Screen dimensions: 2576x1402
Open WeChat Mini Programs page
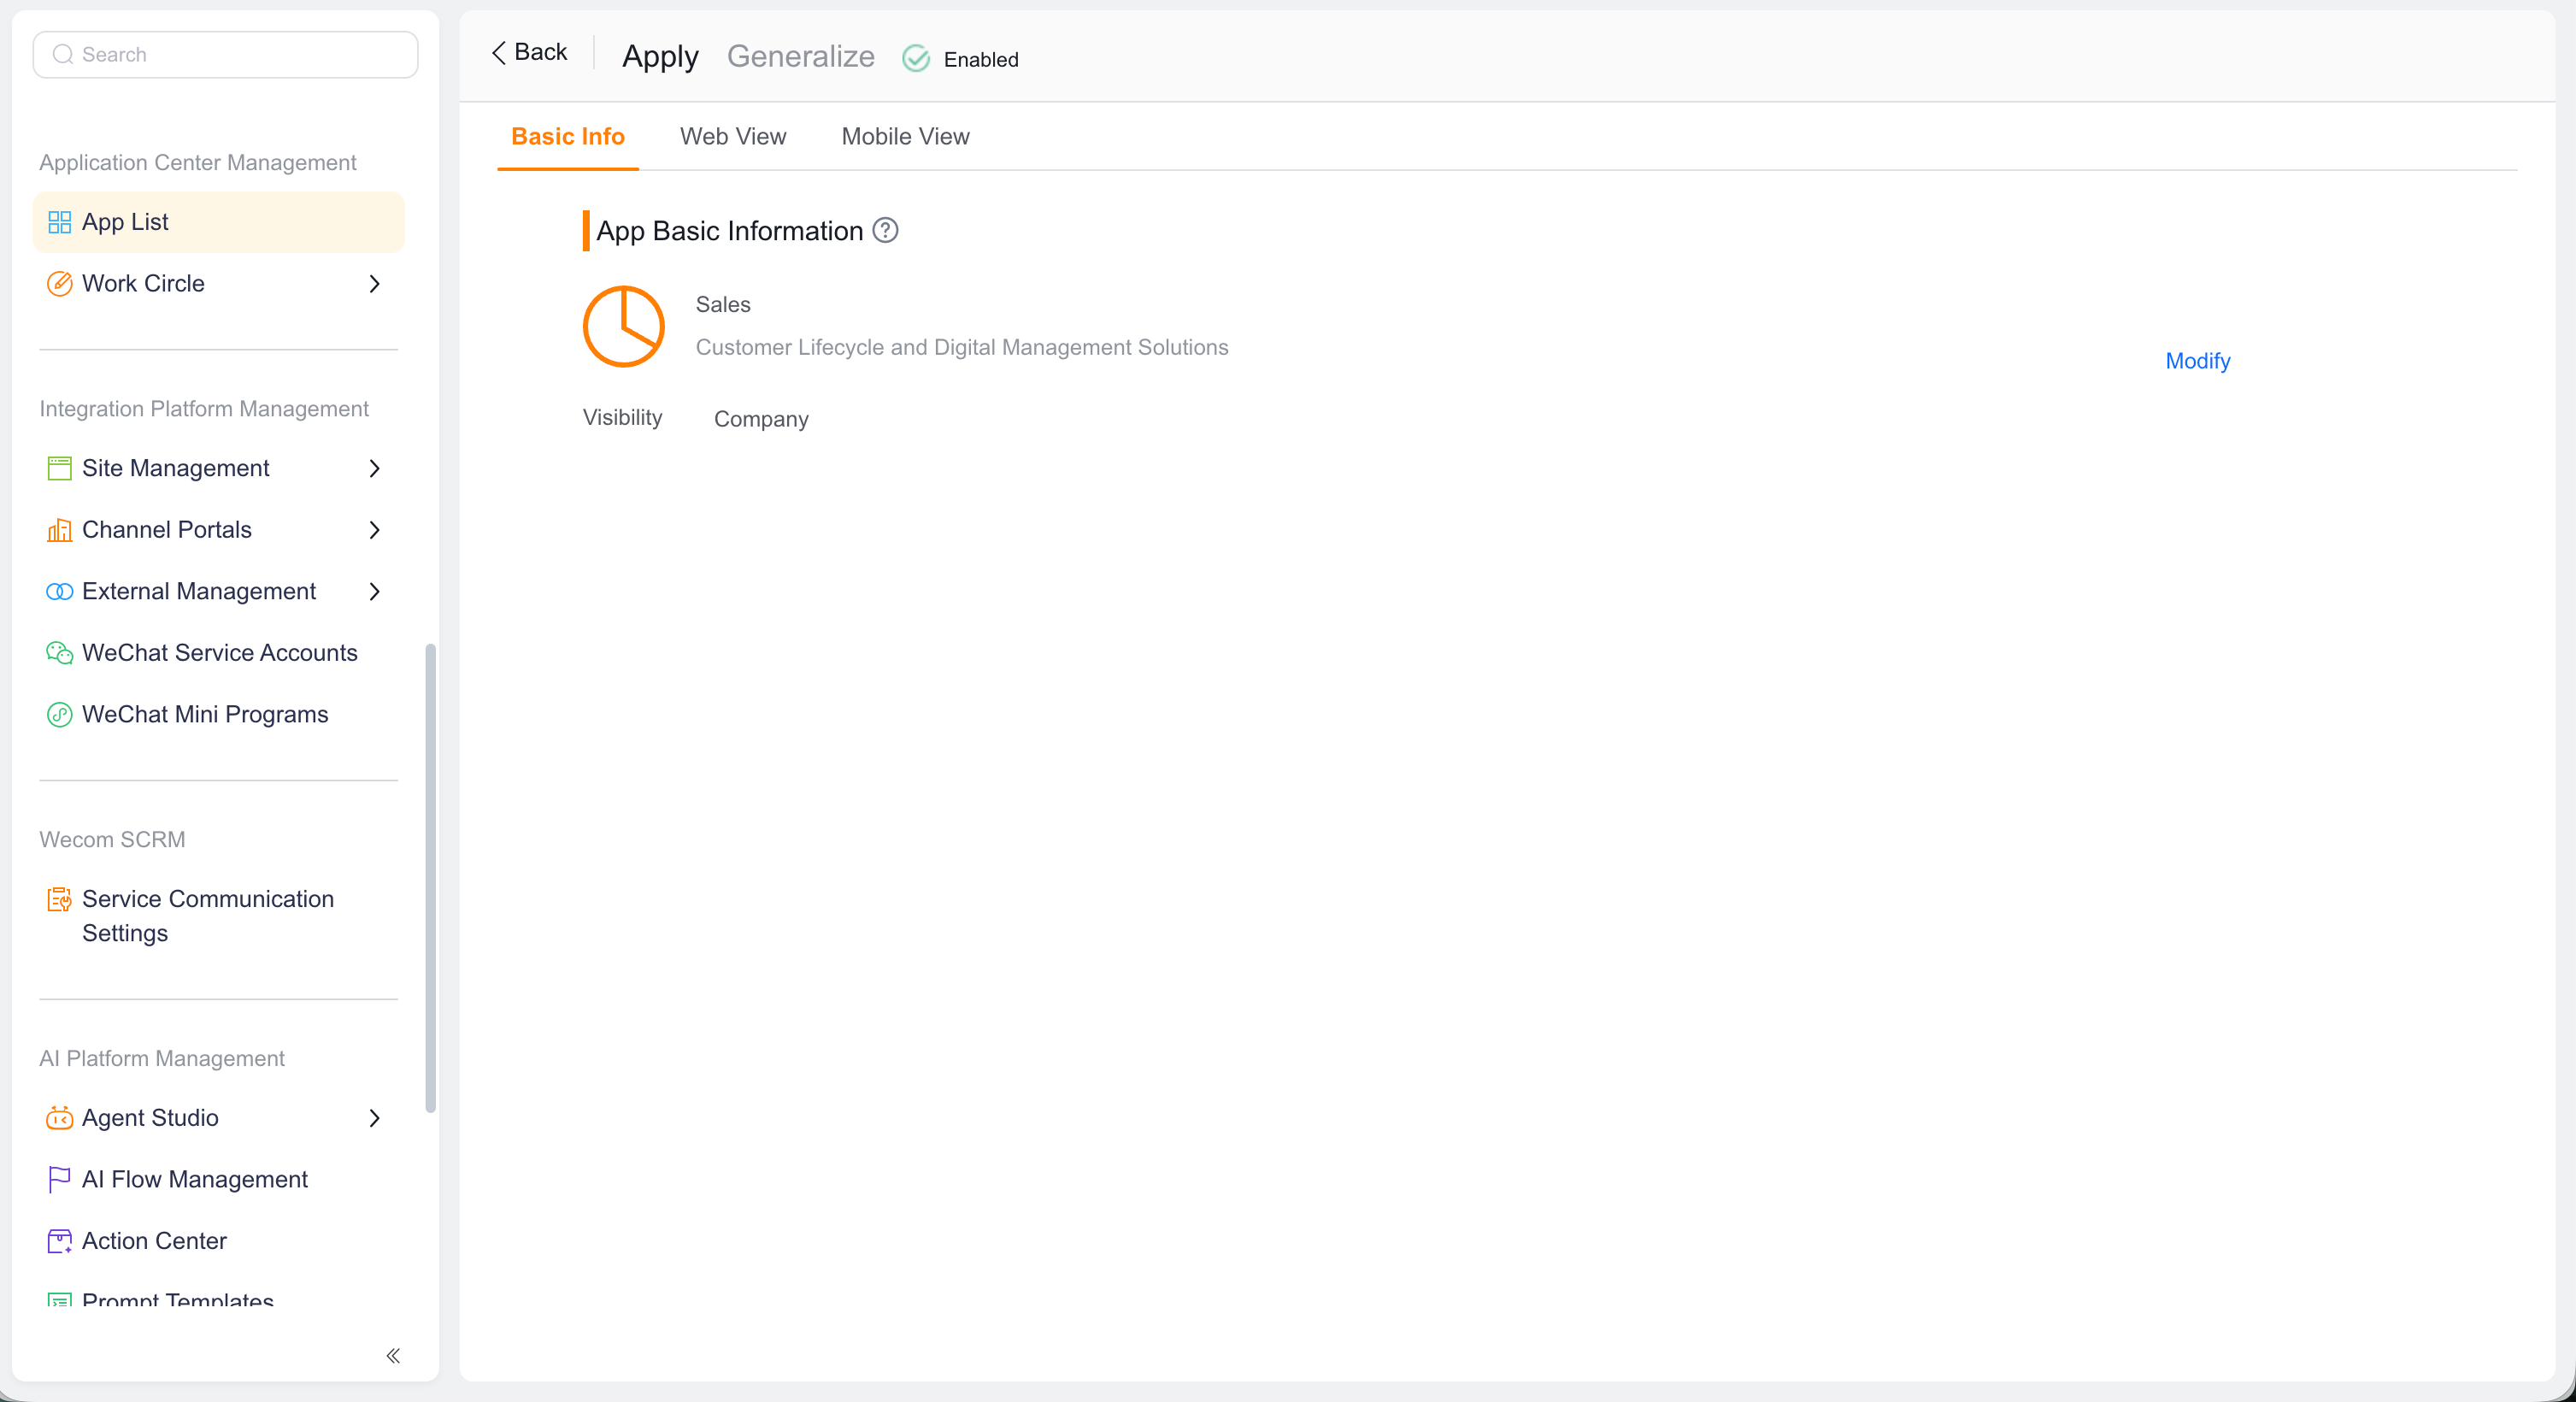(x=219, y=715)
